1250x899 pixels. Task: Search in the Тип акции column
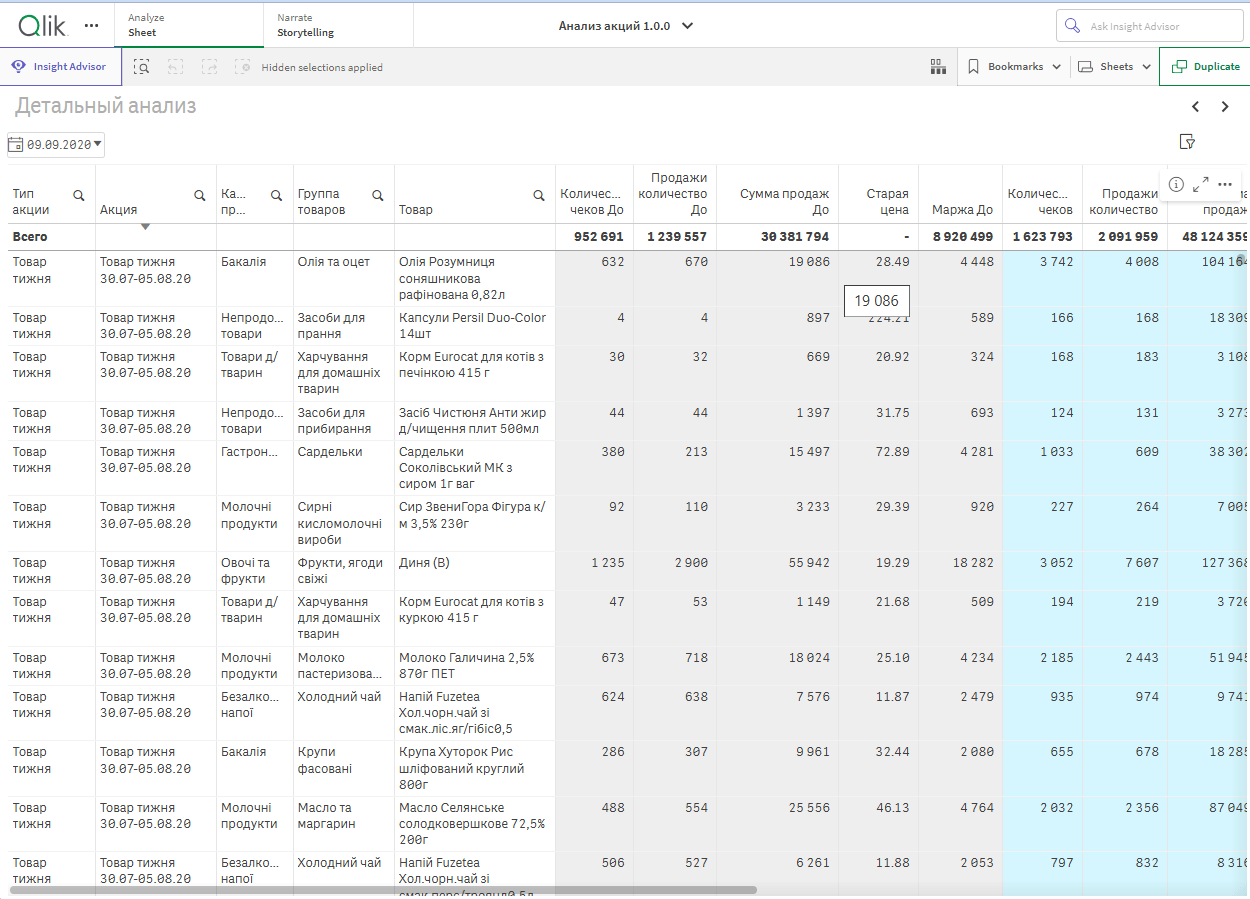[79, 196]
